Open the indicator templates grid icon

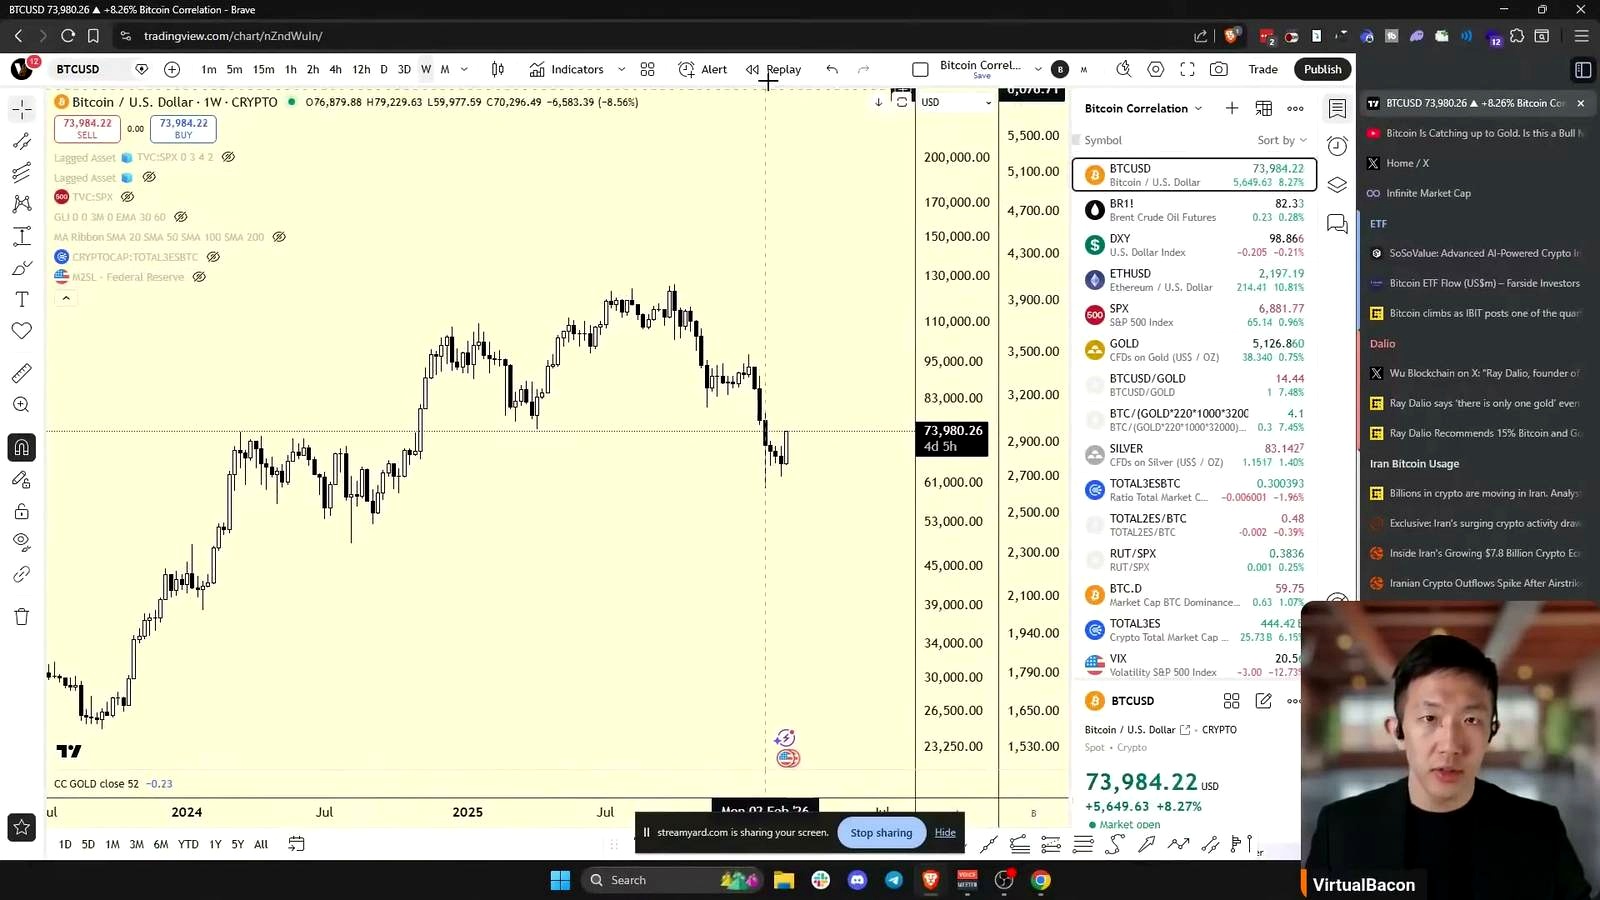click(648, 69)
